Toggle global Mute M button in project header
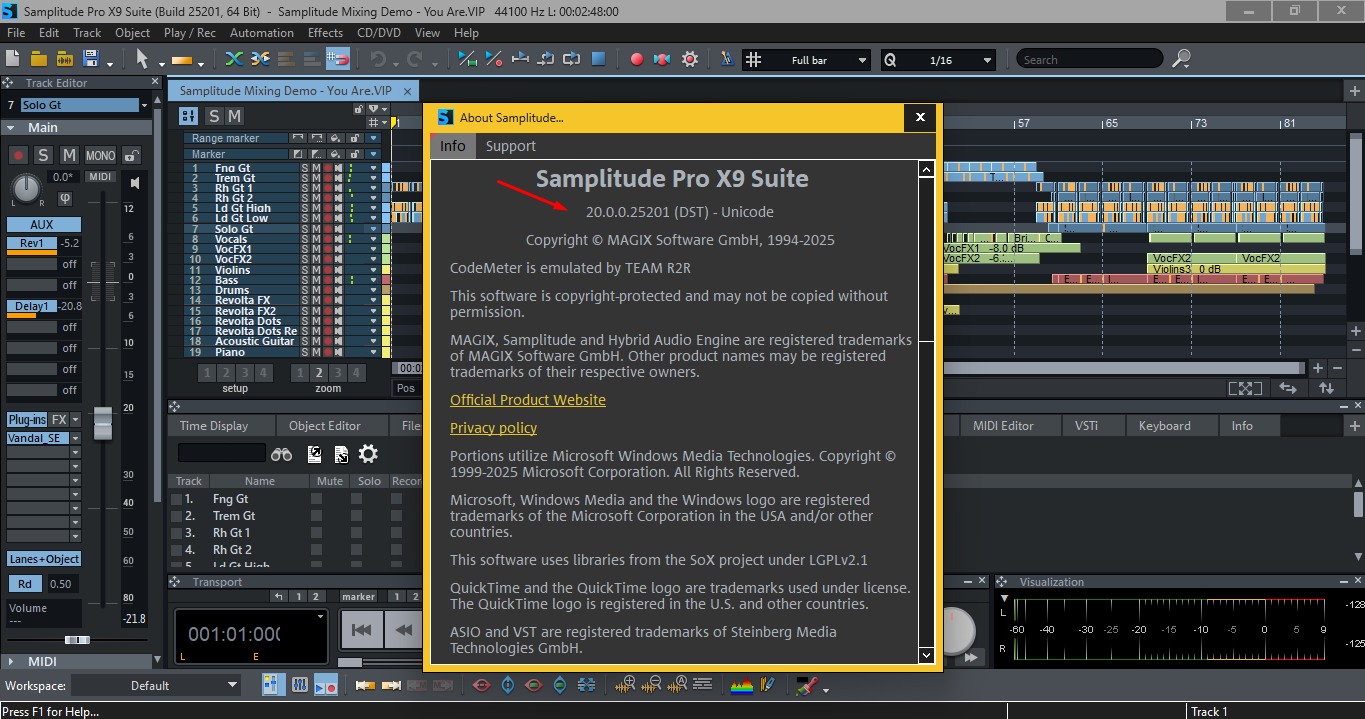 [x=234, y=116]
